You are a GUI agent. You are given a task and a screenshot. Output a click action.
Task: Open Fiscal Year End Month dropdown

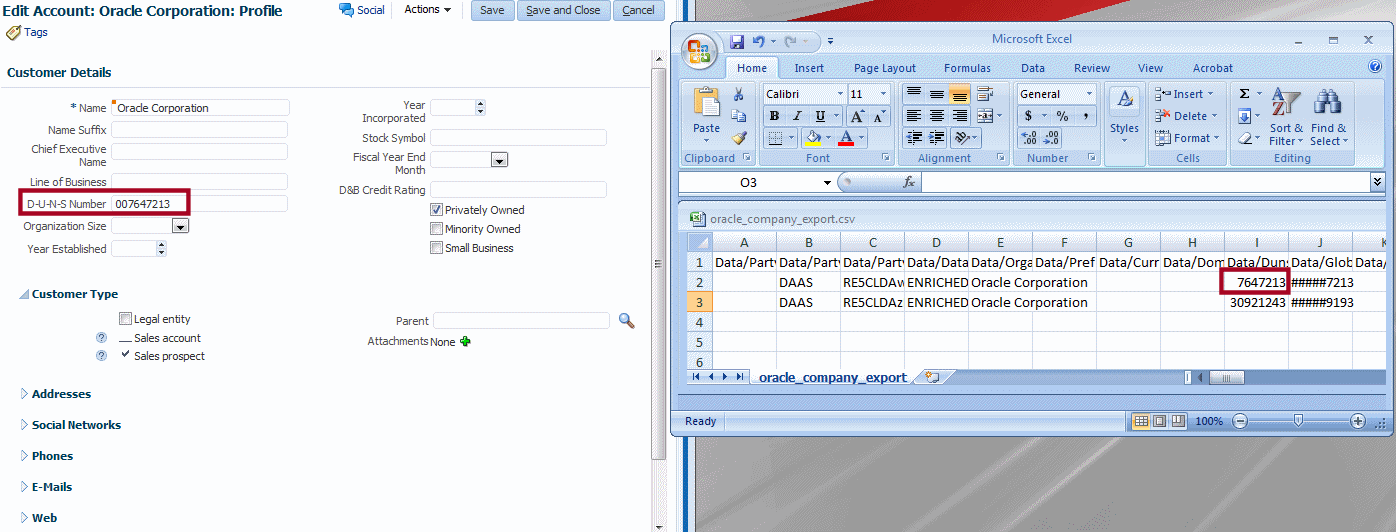(x=499, y=160)
